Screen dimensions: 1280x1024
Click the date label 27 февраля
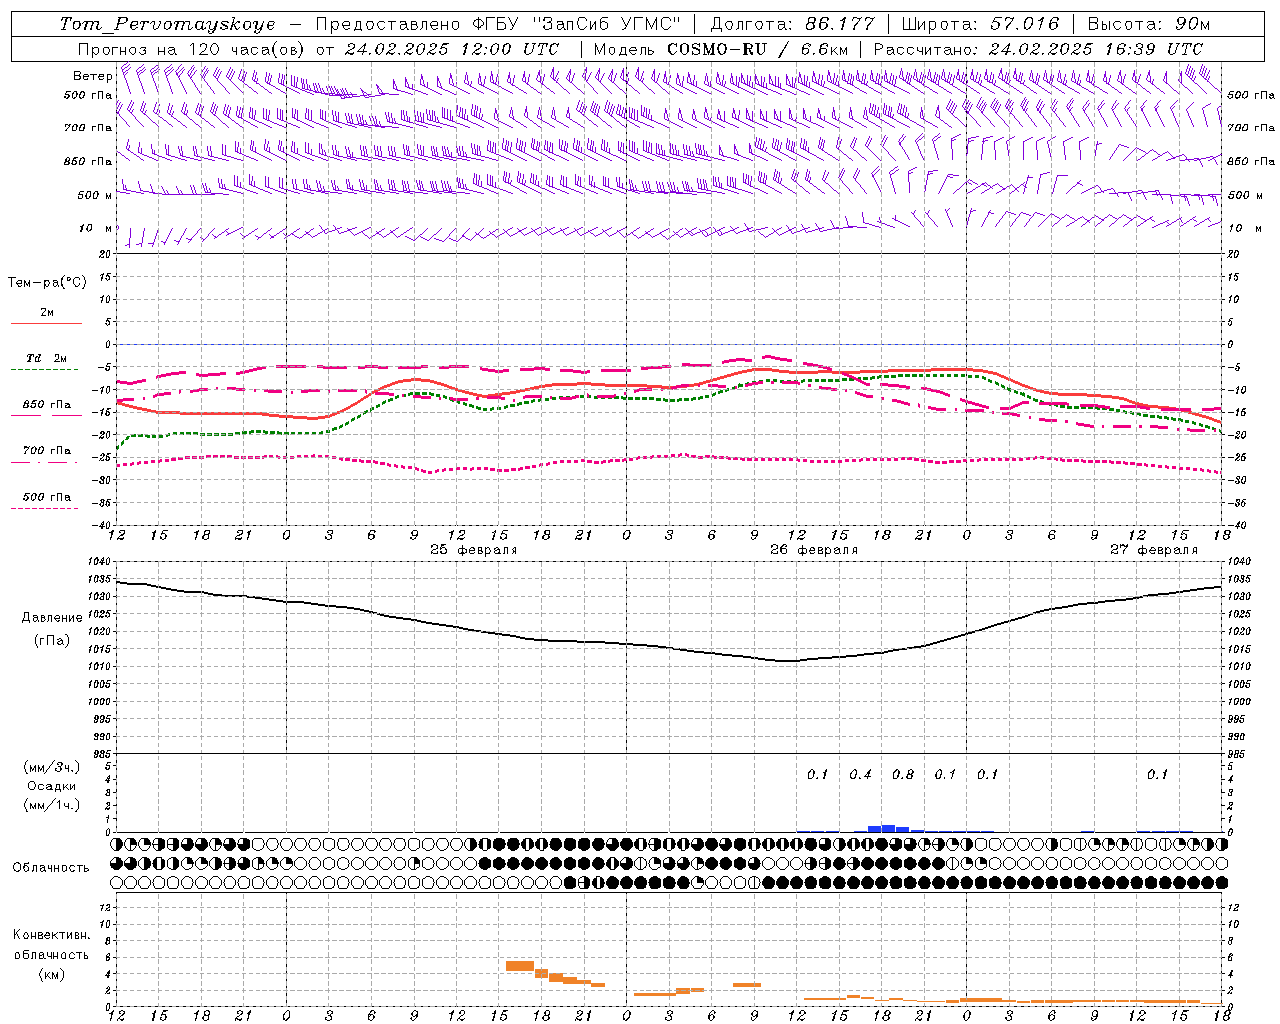click(1154, 550)
